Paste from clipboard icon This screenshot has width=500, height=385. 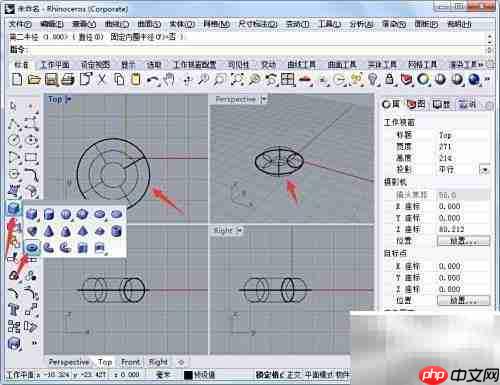click(136, 79)
